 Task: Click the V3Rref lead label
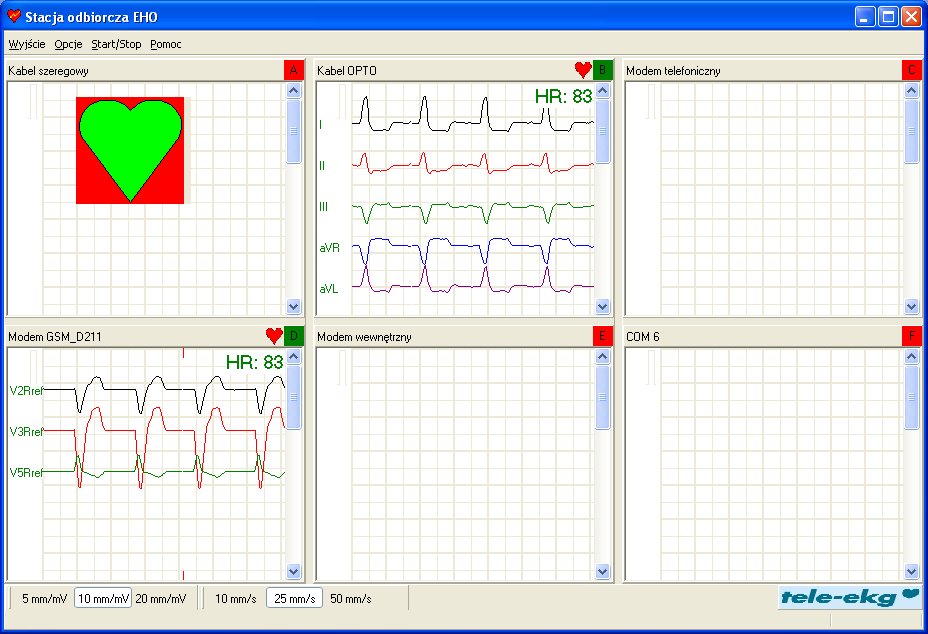click(x=26, y=432)
